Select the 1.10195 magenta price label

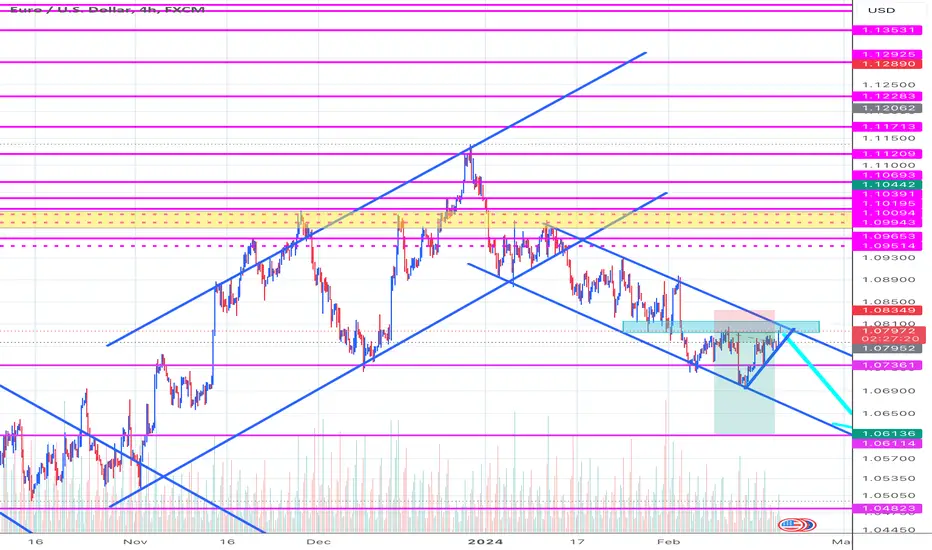point(887,203)
